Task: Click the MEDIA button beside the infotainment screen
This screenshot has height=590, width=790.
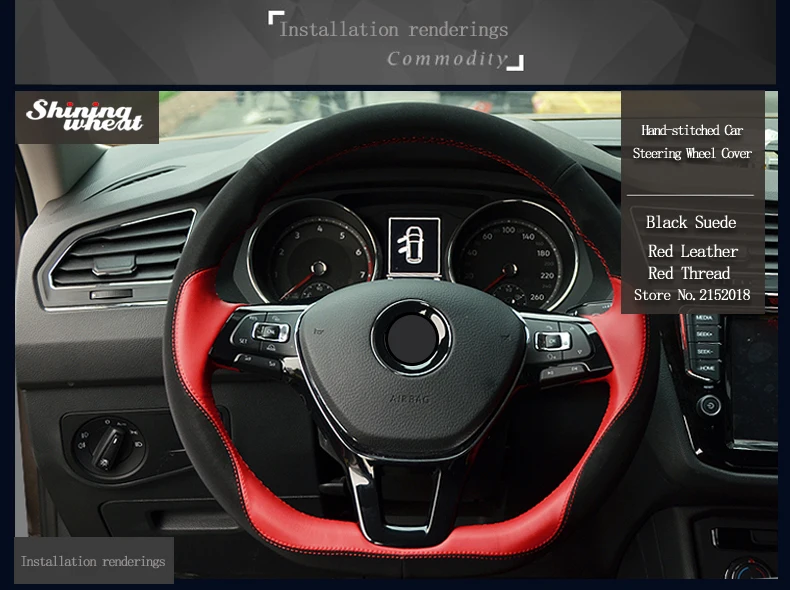Action: [703, 318]
